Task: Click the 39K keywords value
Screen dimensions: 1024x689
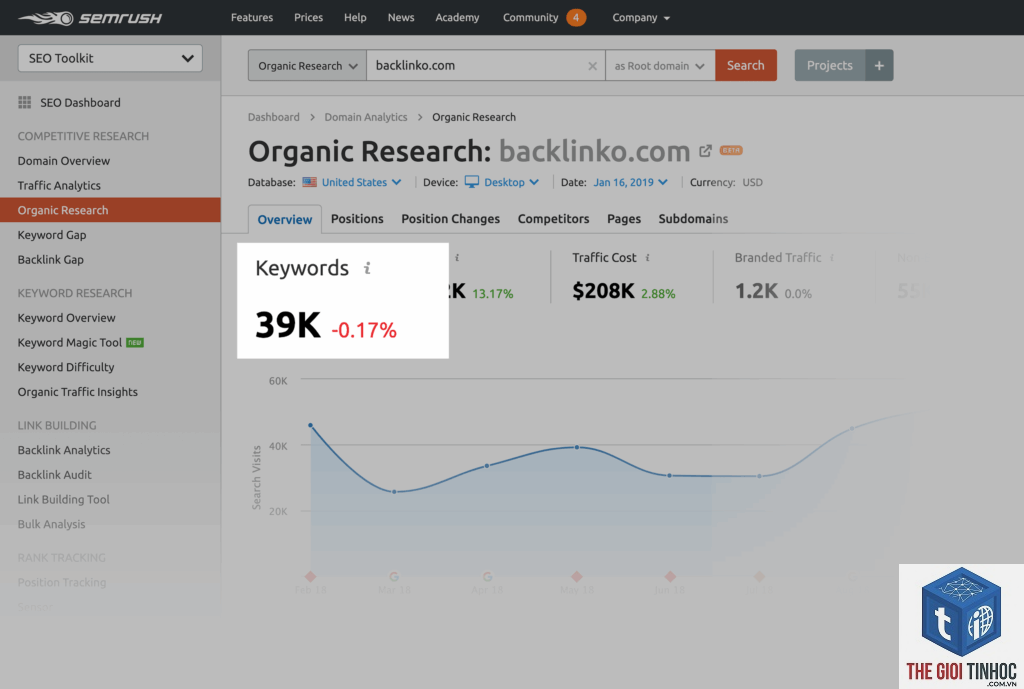Action: click(x=288, y=325)
